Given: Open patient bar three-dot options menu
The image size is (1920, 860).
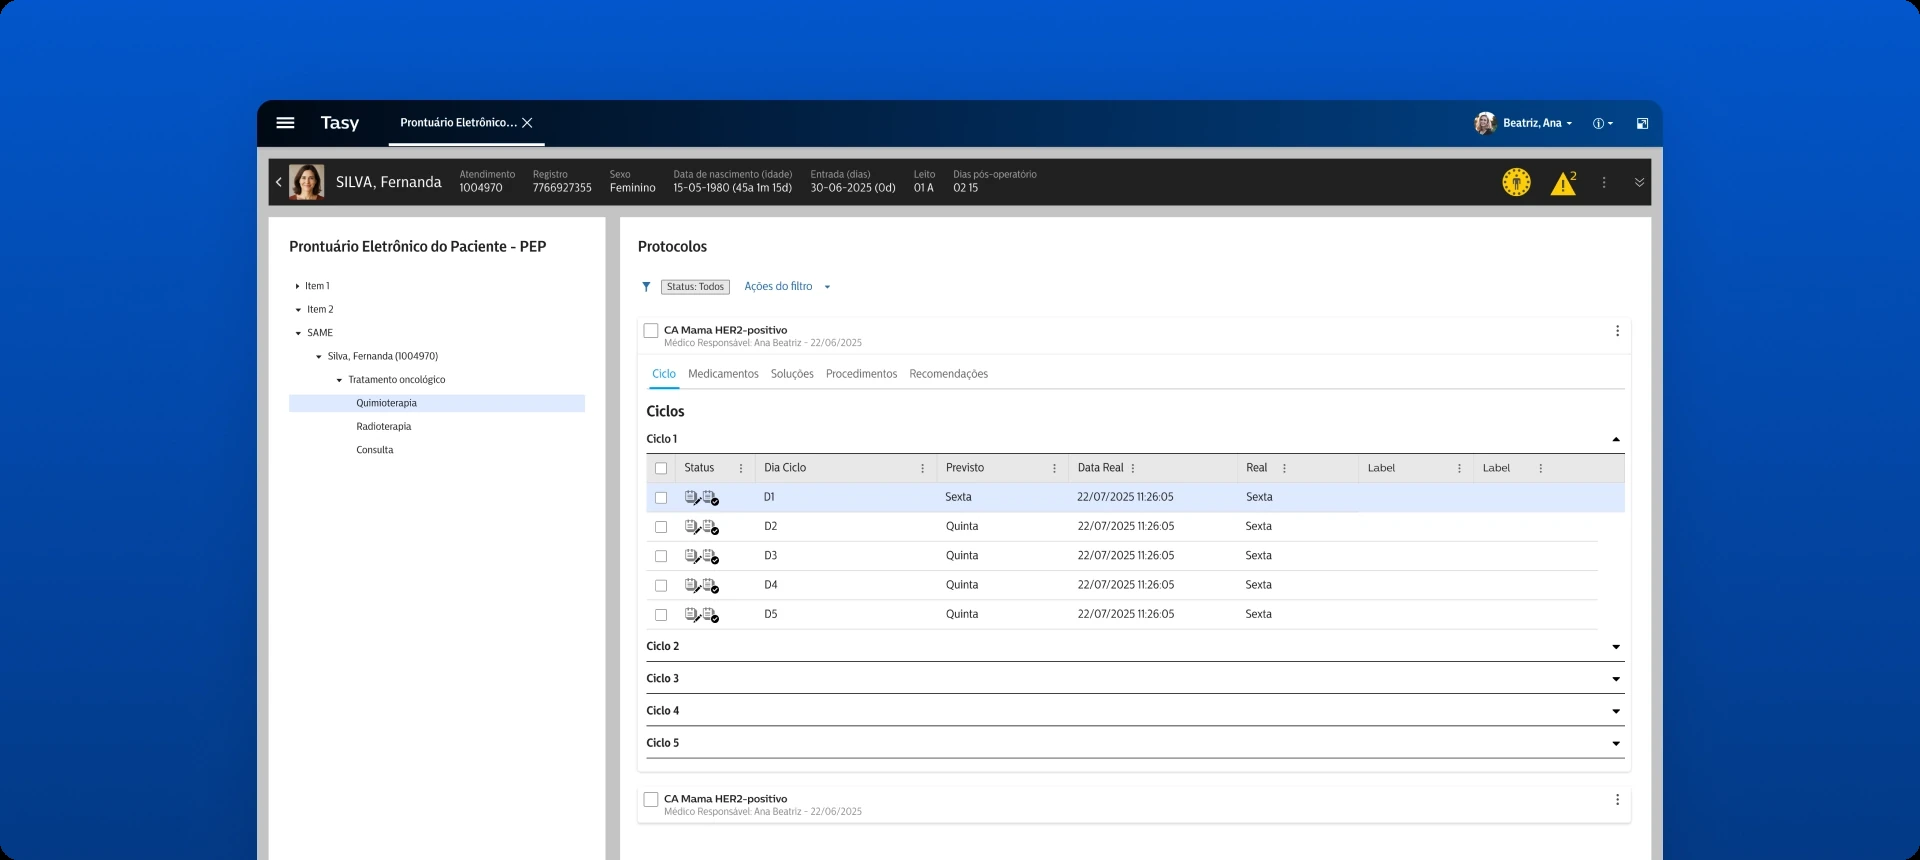Looking at the screenshot, I should pos(1604,182).
